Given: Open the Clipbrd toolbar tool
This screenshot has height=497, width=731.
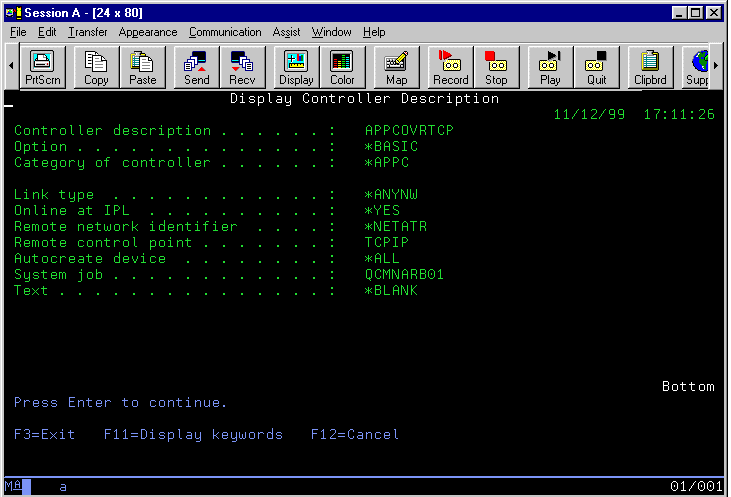Looking at the screenshot, I should [650, 68].
